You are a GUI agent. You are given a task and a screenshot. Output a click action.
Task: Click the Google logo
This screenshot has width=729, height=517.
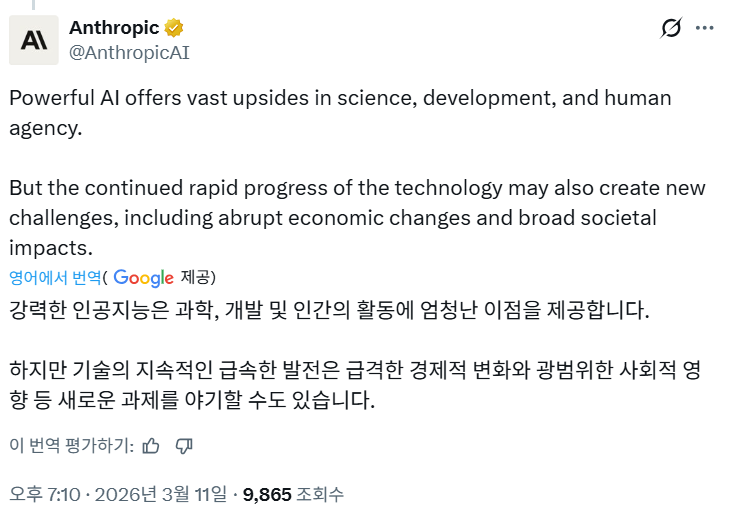tap(143, 278)
